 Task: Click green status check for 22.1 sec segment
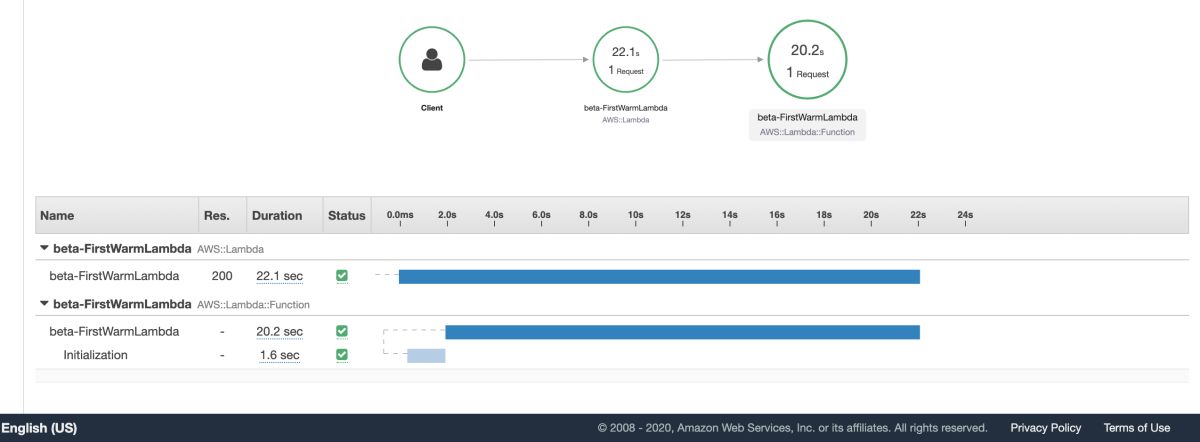pyautogui.click(x=342, y=275)
